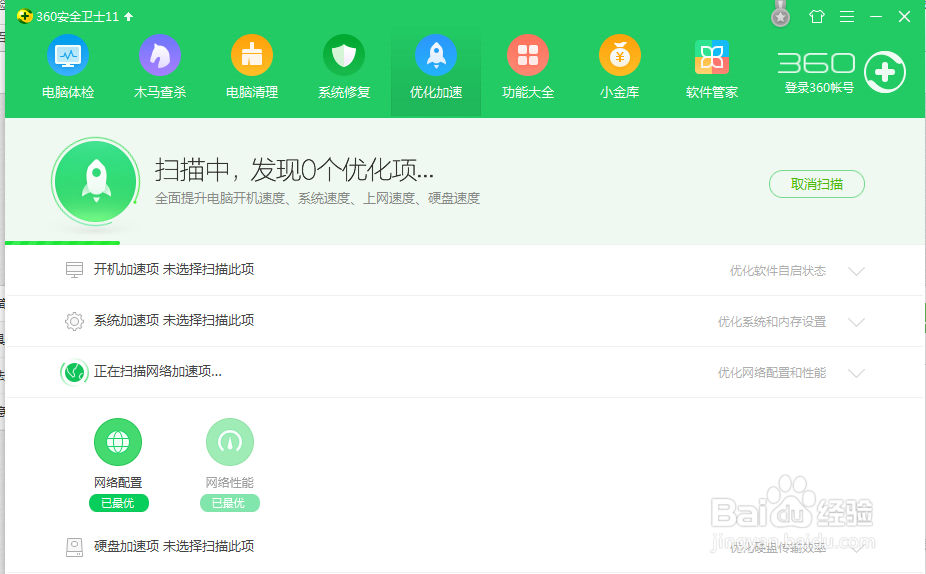This screenshot has height=574, width=926.
Task: Click the 360 logo icon in title bar
Action: point(25,17)
